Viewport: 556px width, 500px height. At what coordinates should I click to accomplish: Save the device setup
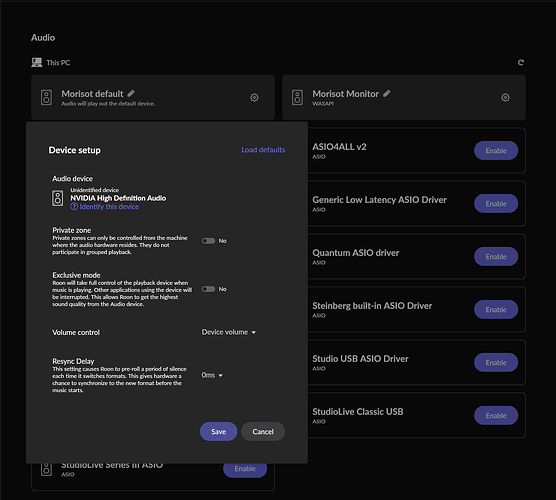pos(218,432)
